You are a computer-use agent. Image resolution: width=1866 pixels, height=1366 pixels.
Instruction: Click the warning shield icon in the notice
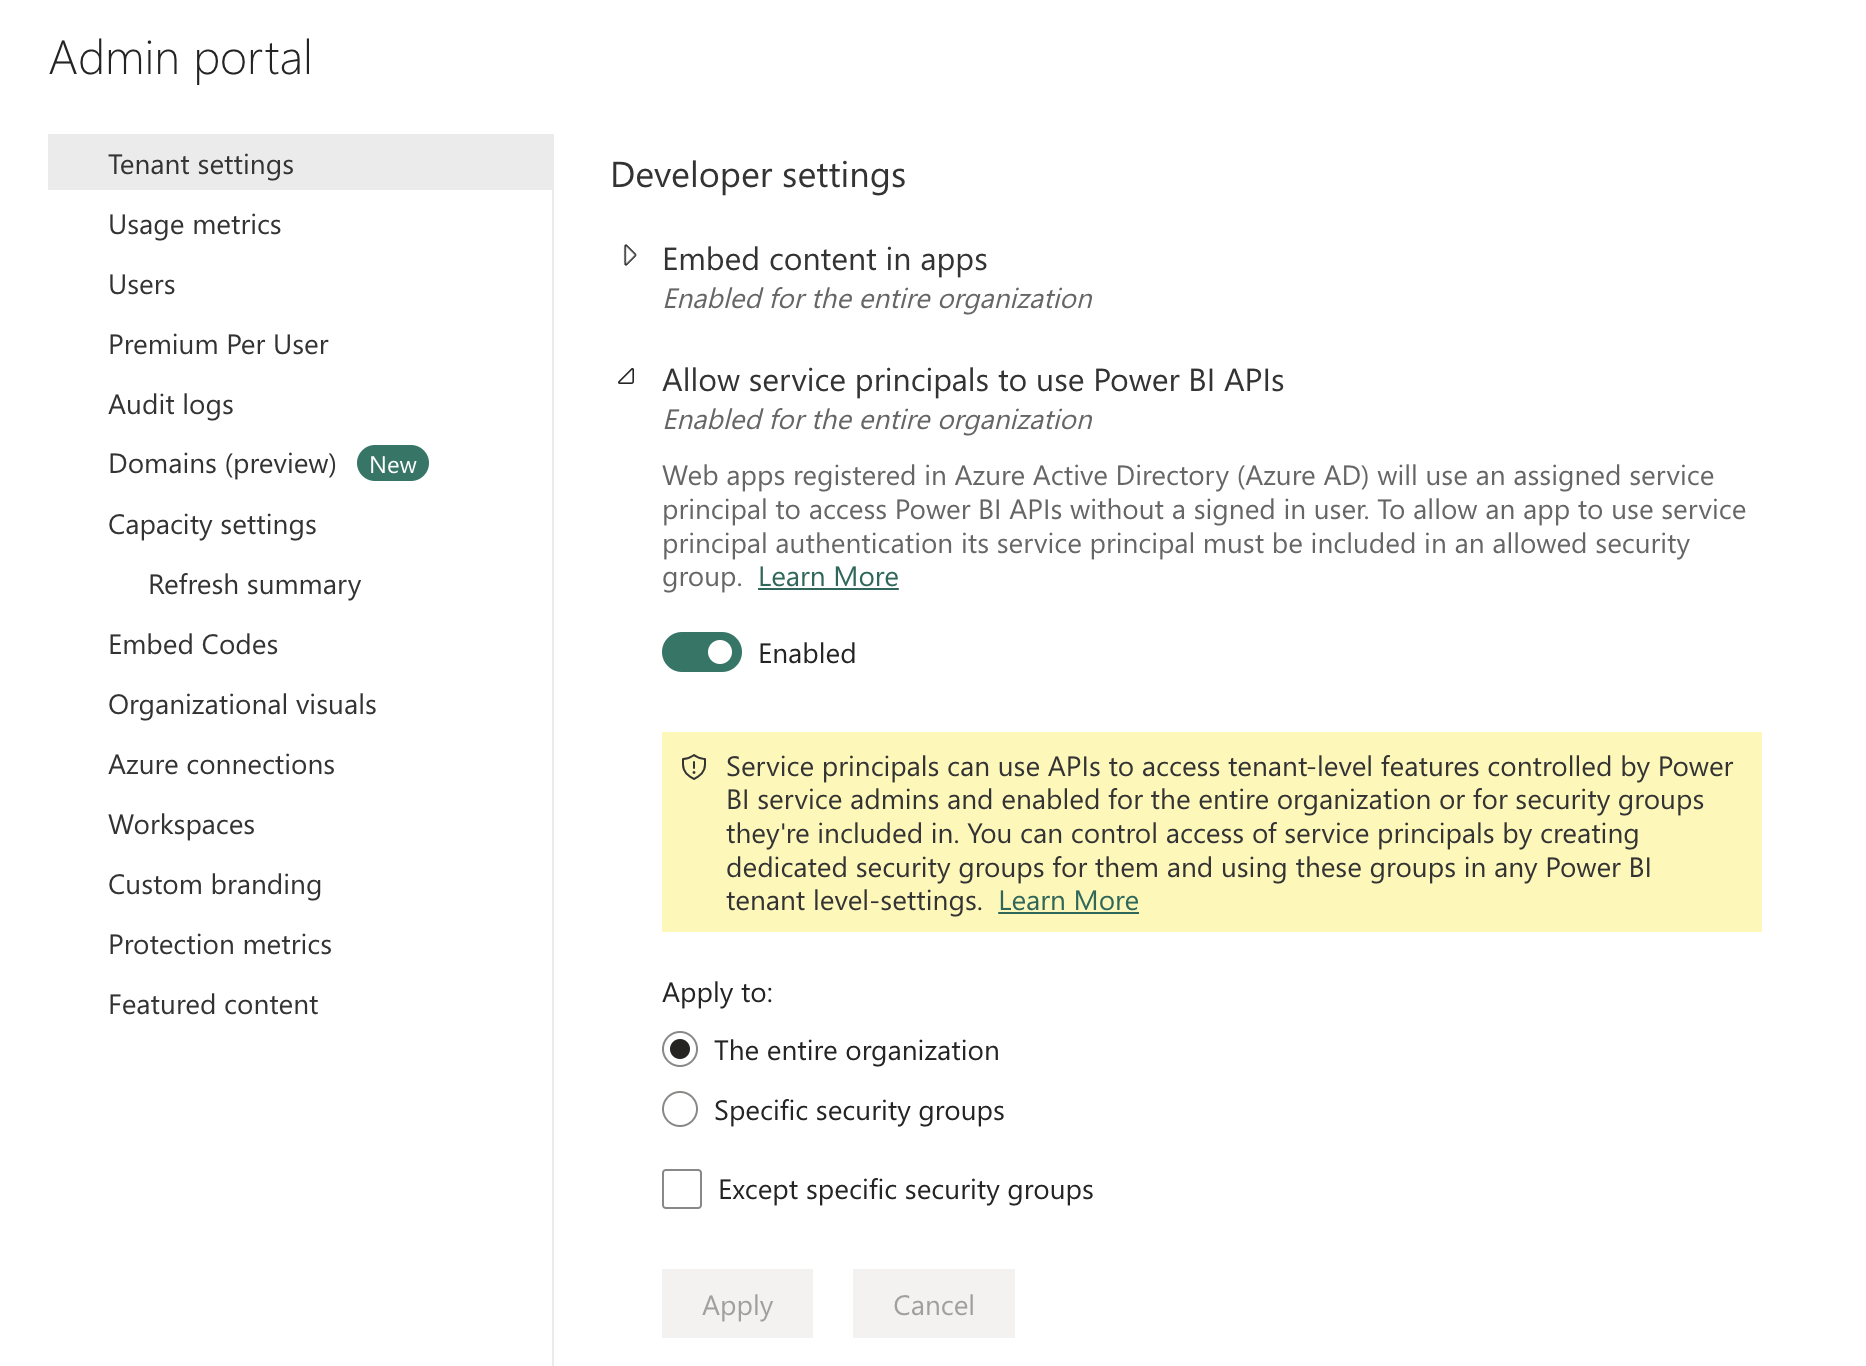pyautogui.click(x=692, y=767)
